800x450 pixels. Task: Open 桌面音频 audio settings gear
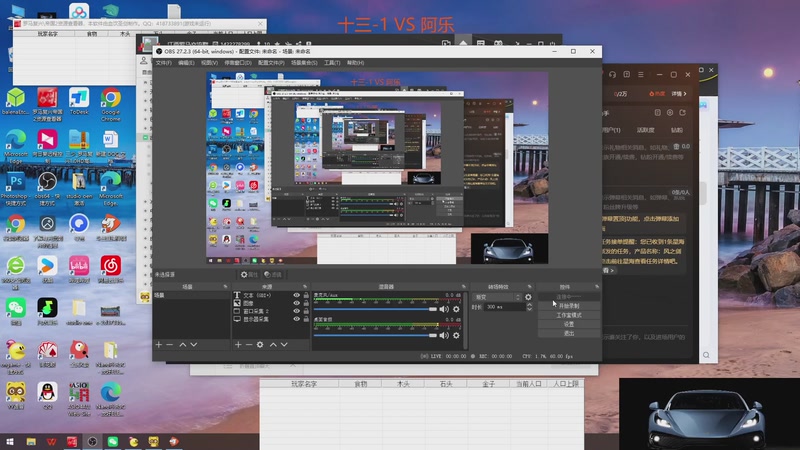pos(456,335)
